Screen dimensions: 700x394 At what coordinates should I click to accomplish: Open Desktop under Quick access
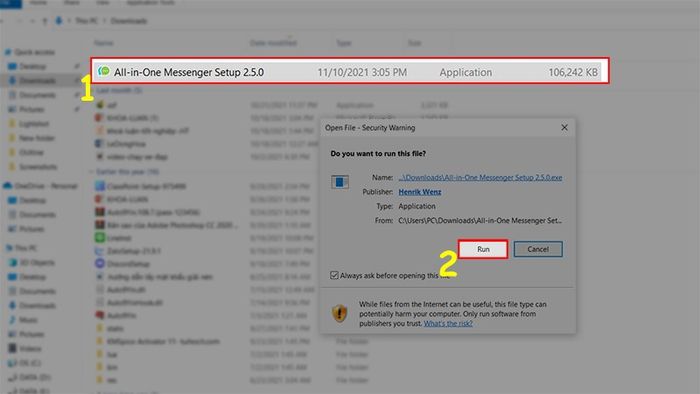tap(33, 66)
